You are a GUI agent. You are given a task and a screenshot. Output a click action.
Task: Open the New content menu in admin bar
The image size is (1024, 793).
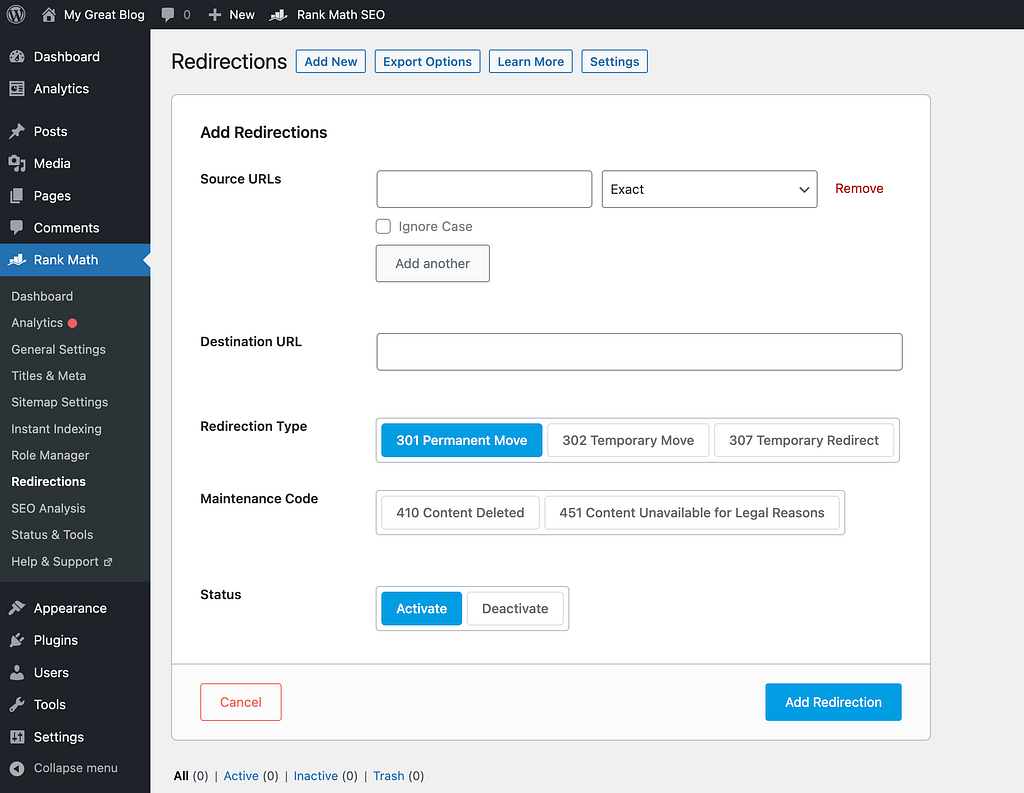pos(231,15)
